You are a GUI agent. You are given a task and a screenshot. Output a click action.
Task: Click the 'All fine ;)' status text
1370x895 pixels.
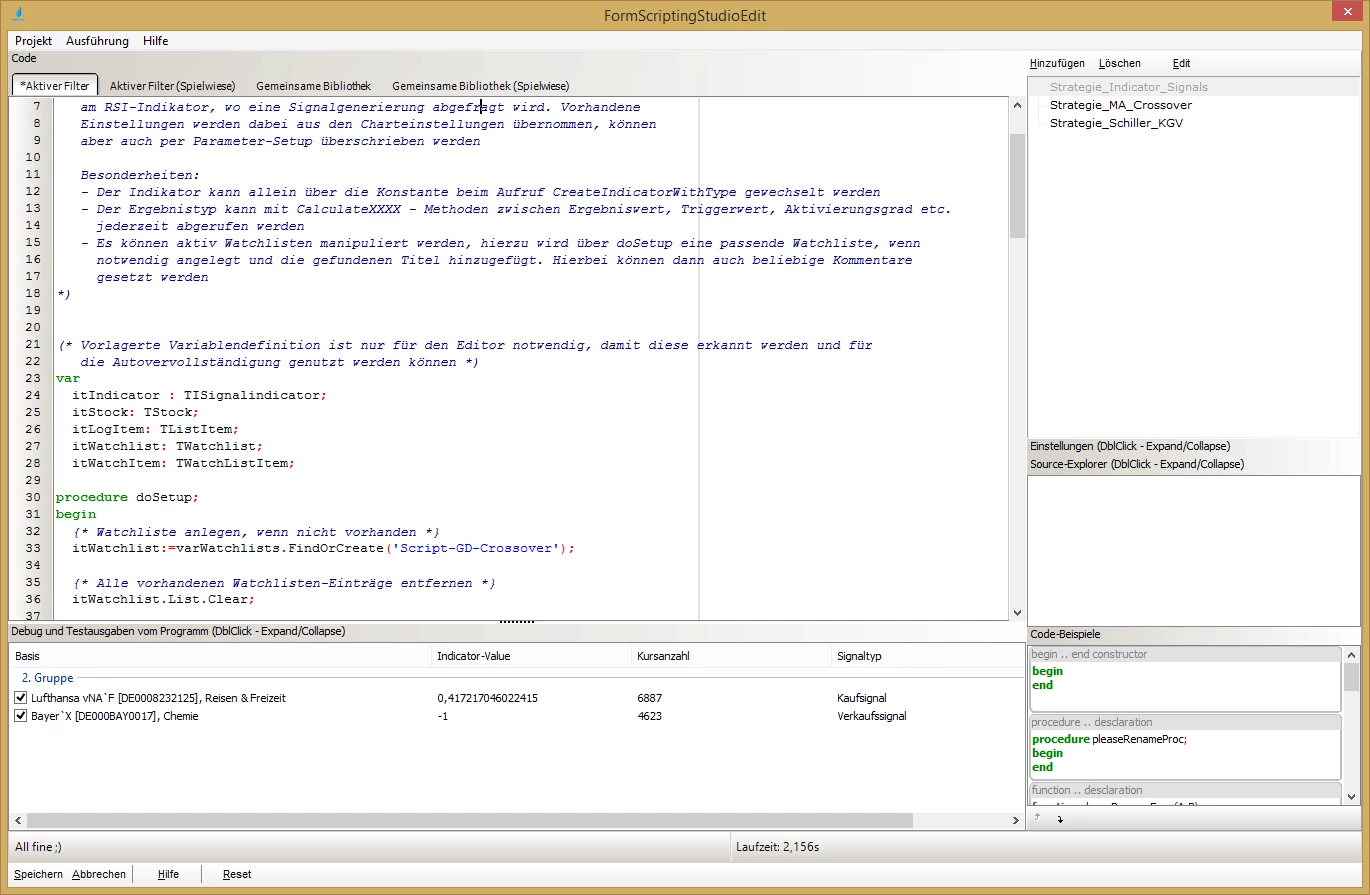tap(38, 847)
